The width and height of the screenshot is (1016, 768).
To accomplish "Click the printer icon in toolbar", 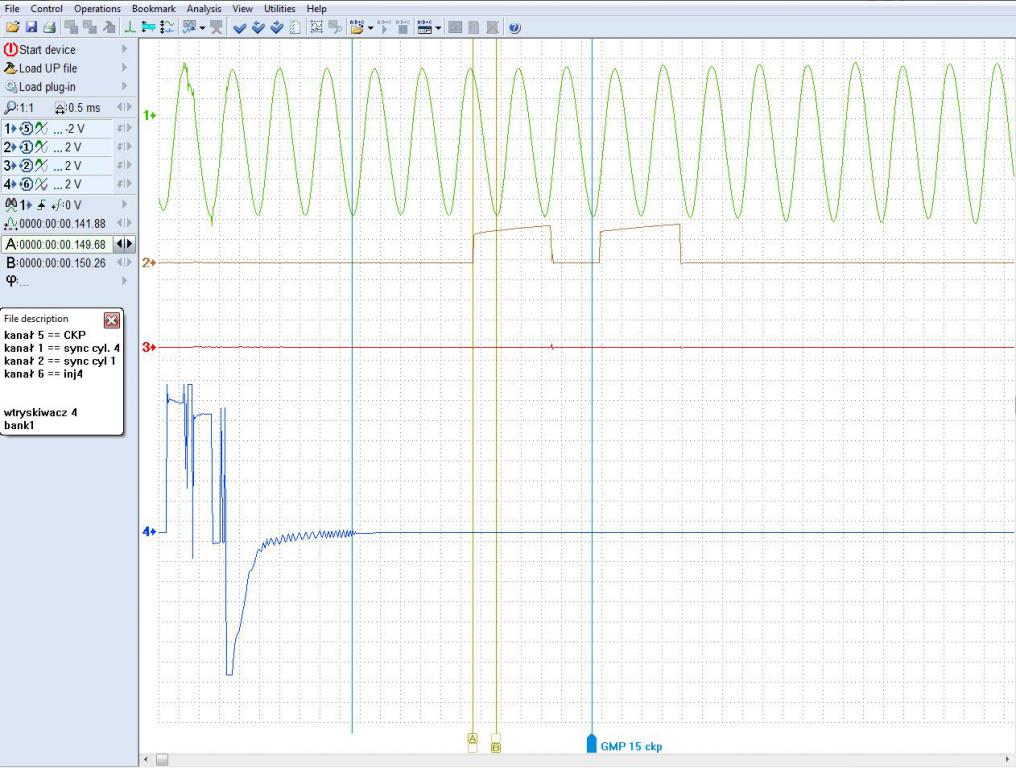I will pos(48,28).
